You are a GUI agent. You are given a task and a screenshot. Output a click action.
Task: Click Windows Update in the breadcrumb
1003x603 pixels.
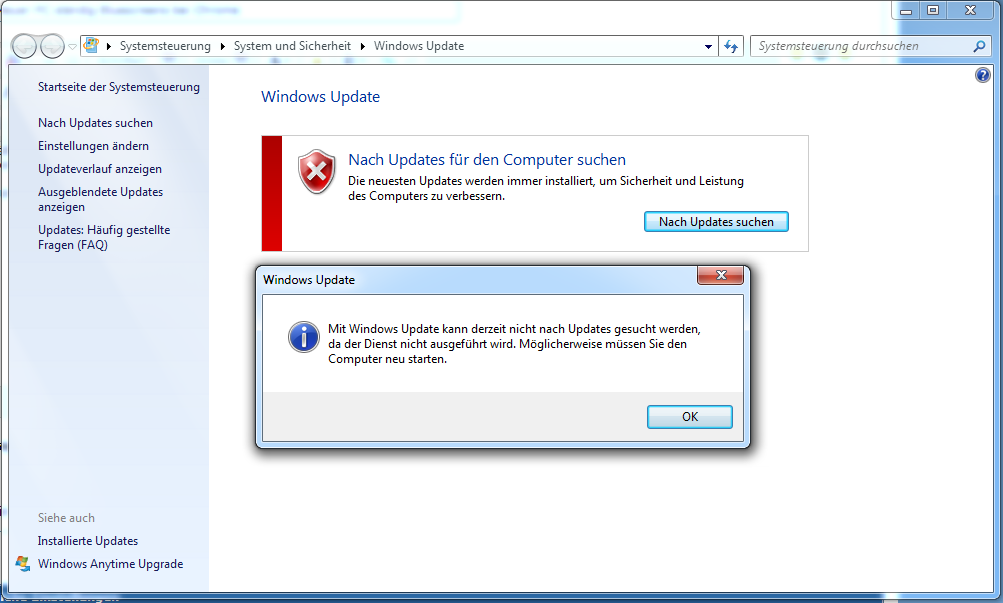tap(419, 46)
